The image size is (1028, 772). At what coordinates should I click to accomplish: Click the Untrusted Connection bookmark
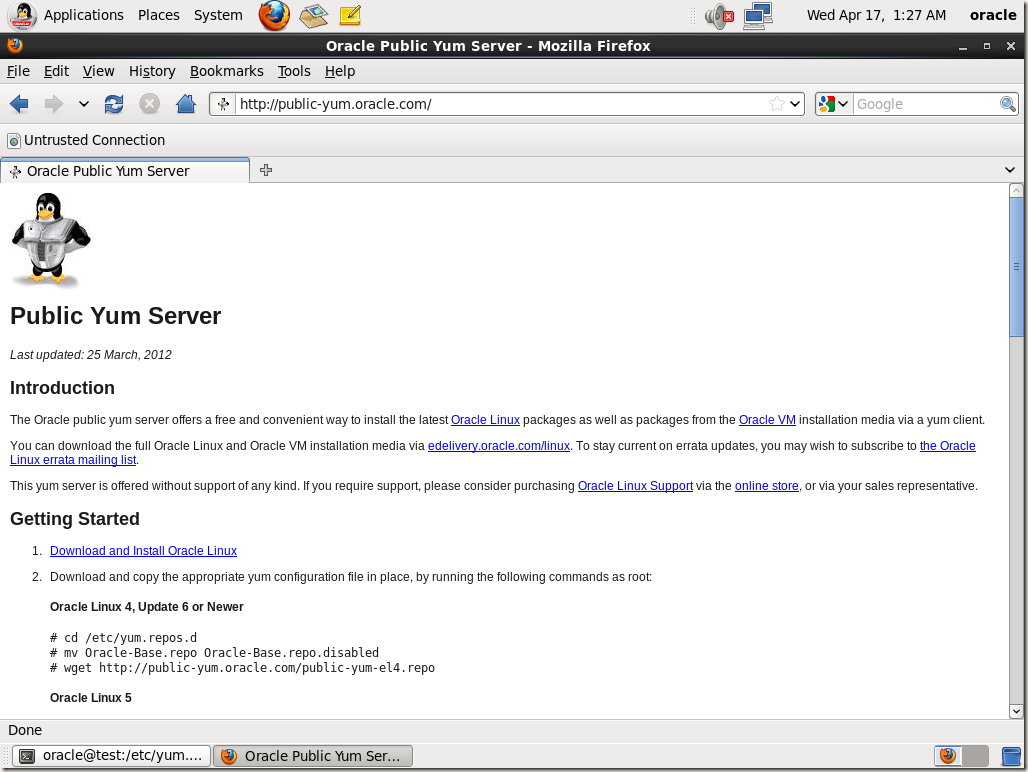[x=86, y=140]
